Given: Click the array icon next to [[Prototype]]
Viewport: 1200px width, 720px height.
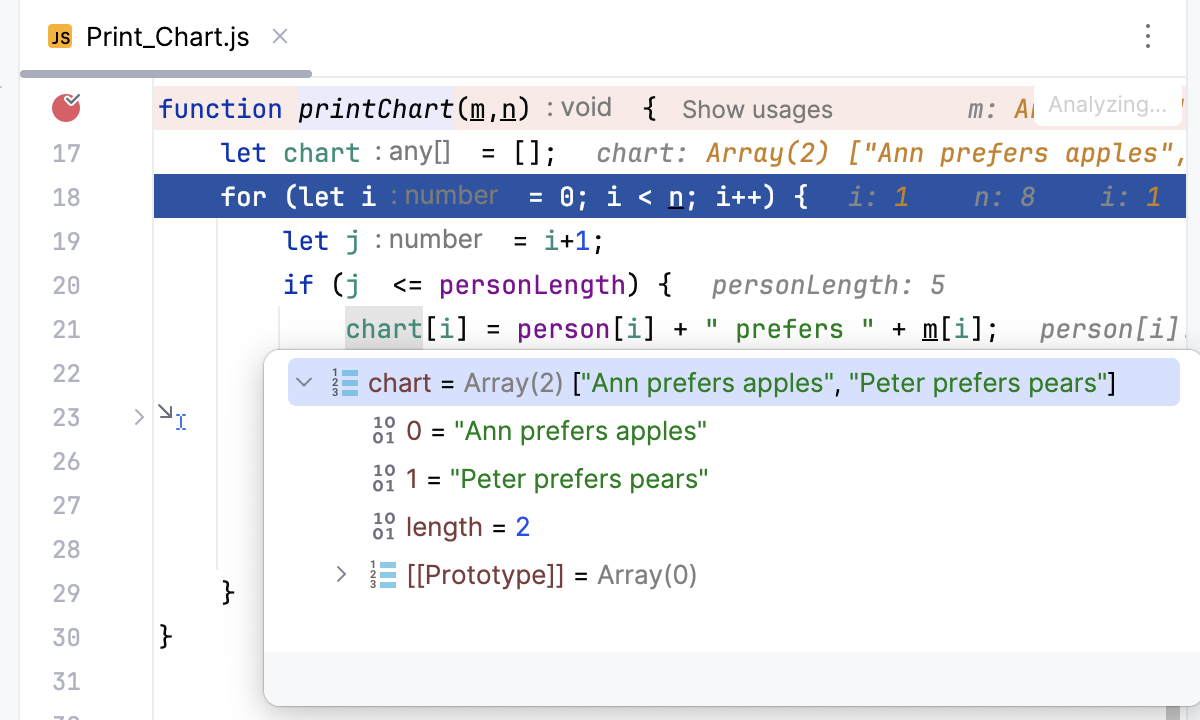Looking at the screenshot, I should click(x=383, y=574).
